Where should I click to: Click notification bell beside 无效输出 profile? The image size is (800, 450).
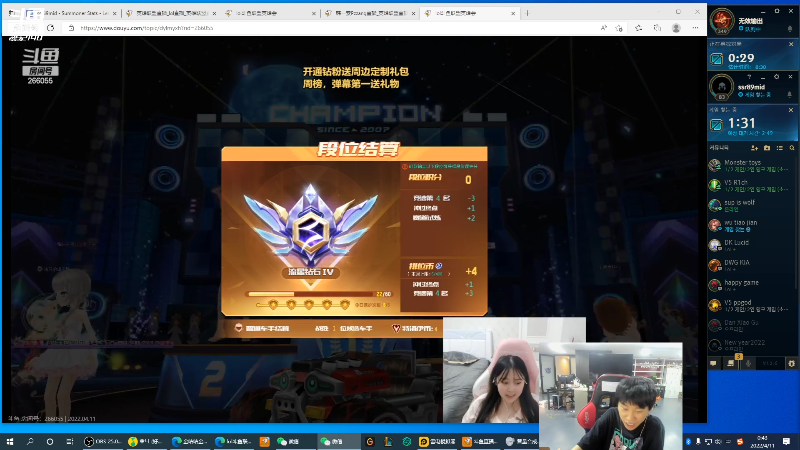[x=790, y=30]
